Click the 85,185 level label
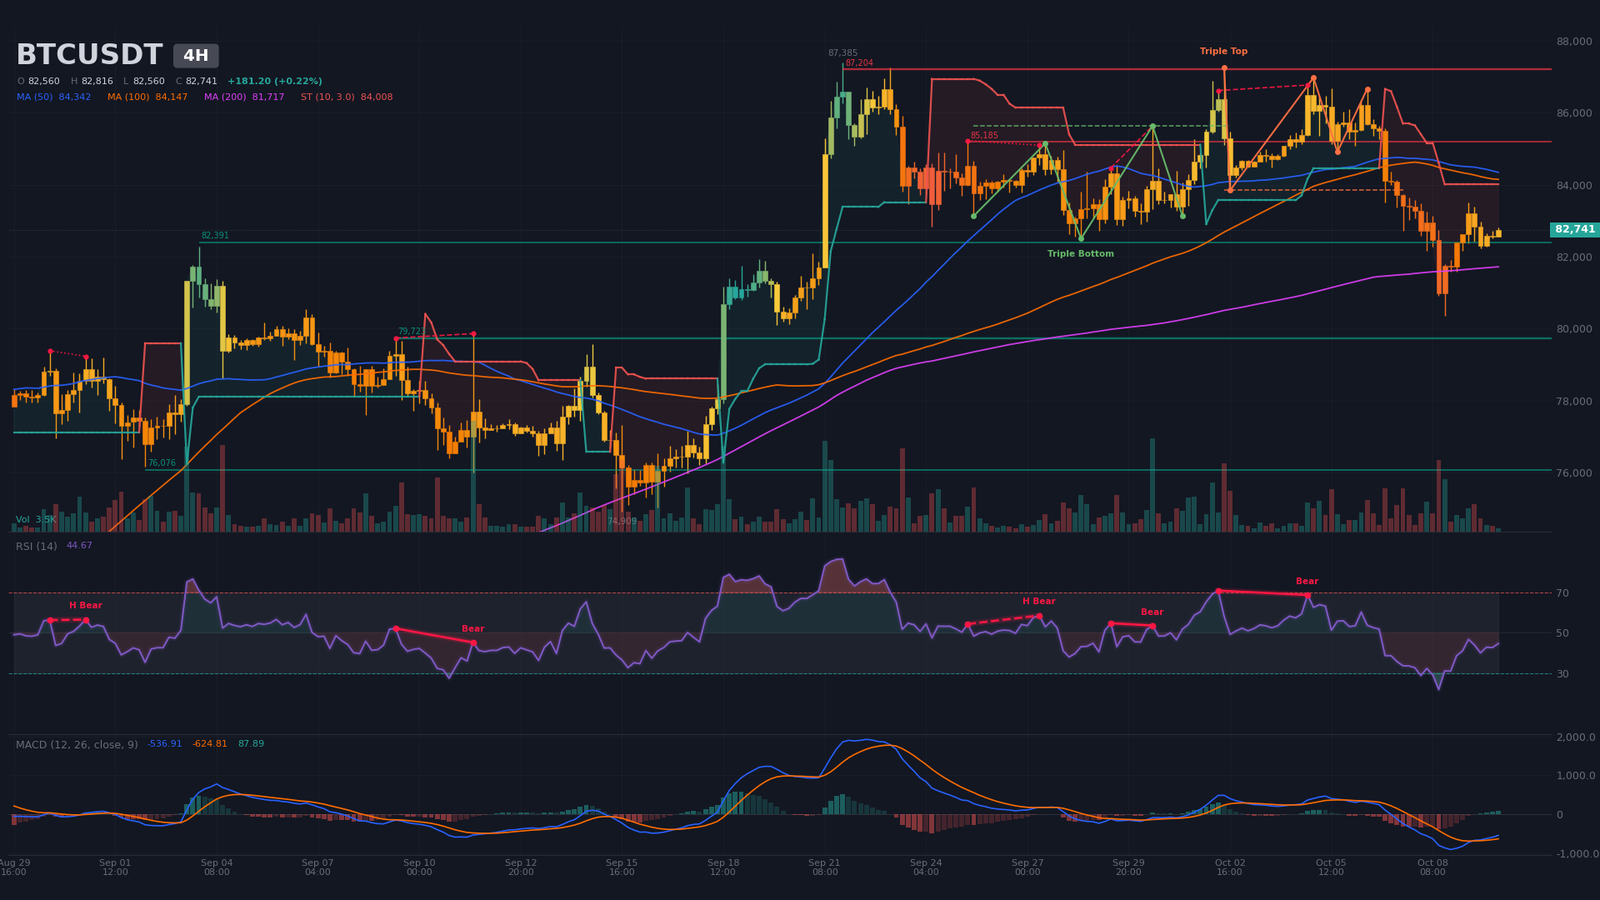The height and width of the screenshot is (900, 1600). [x=984, y=136]
